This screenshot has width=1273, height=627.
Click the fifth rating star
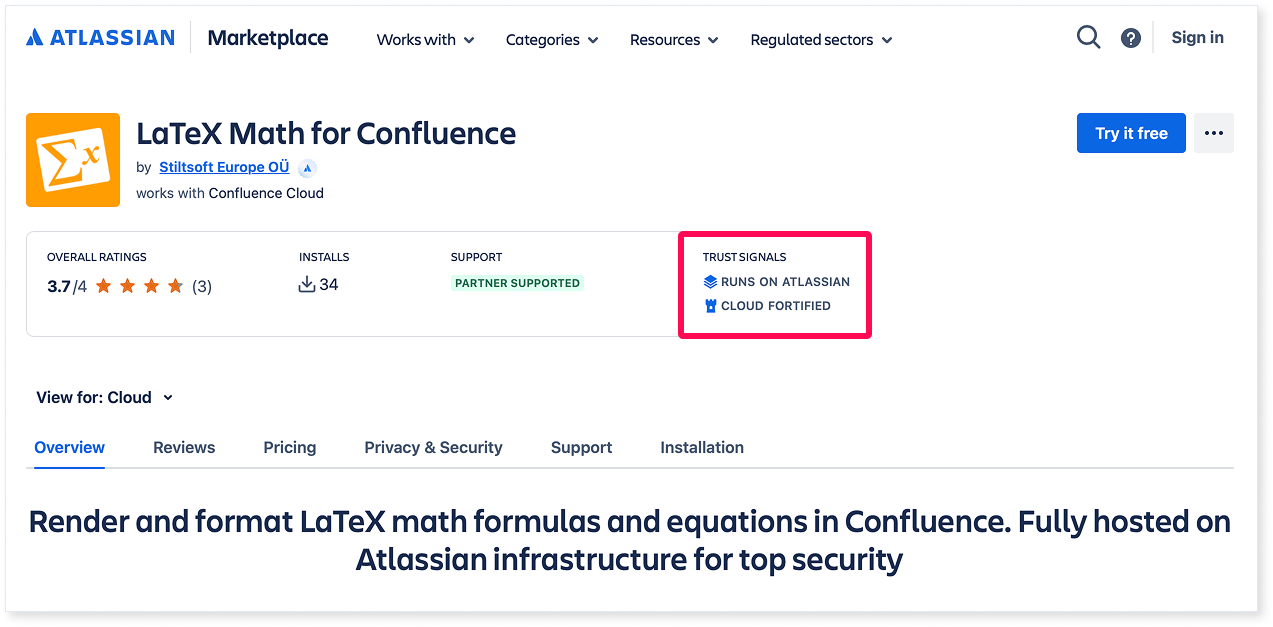coord(177,285)
